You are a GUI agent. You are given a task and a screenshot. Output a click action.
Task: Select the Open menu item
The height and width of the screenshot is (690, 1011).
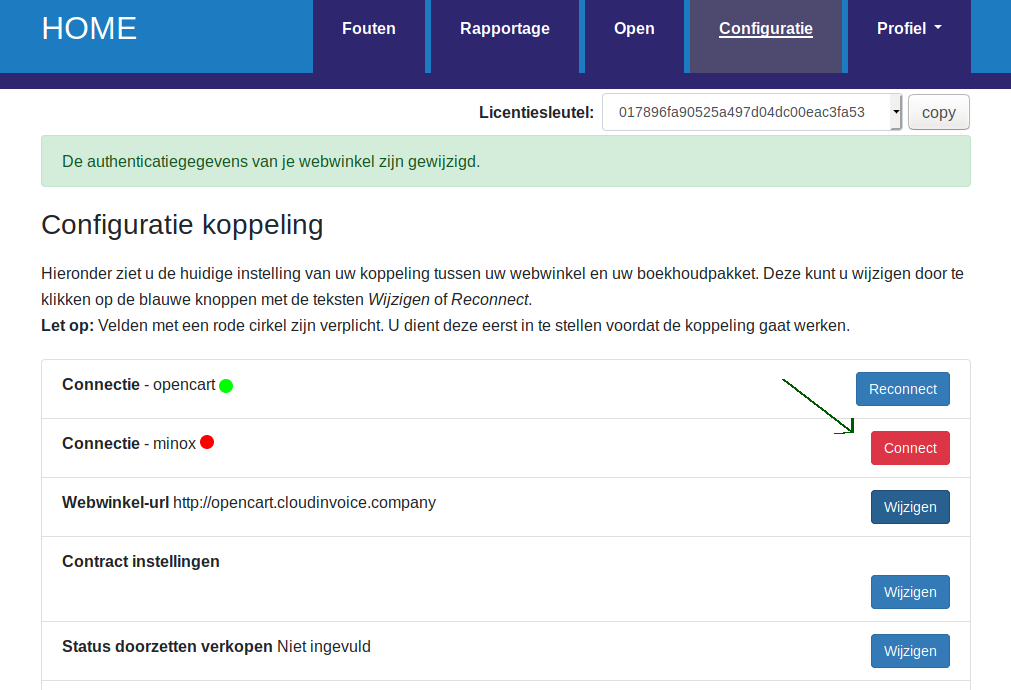(x=633, y=28)
